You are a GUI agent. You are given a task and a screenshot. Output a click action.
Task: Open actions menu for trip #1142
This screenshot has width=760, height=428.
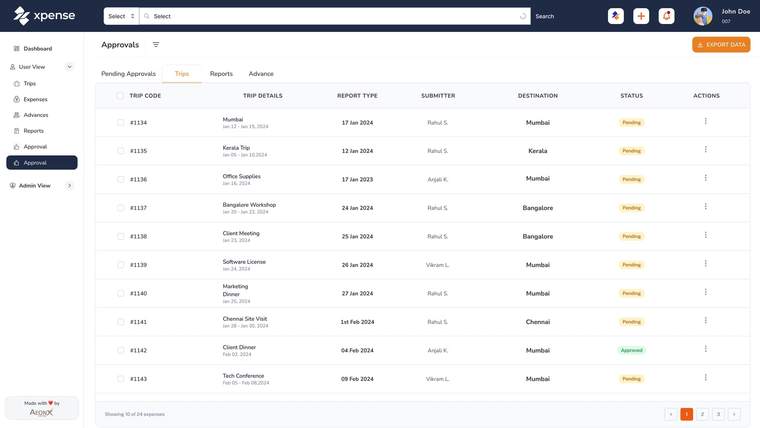coord(705,349)
